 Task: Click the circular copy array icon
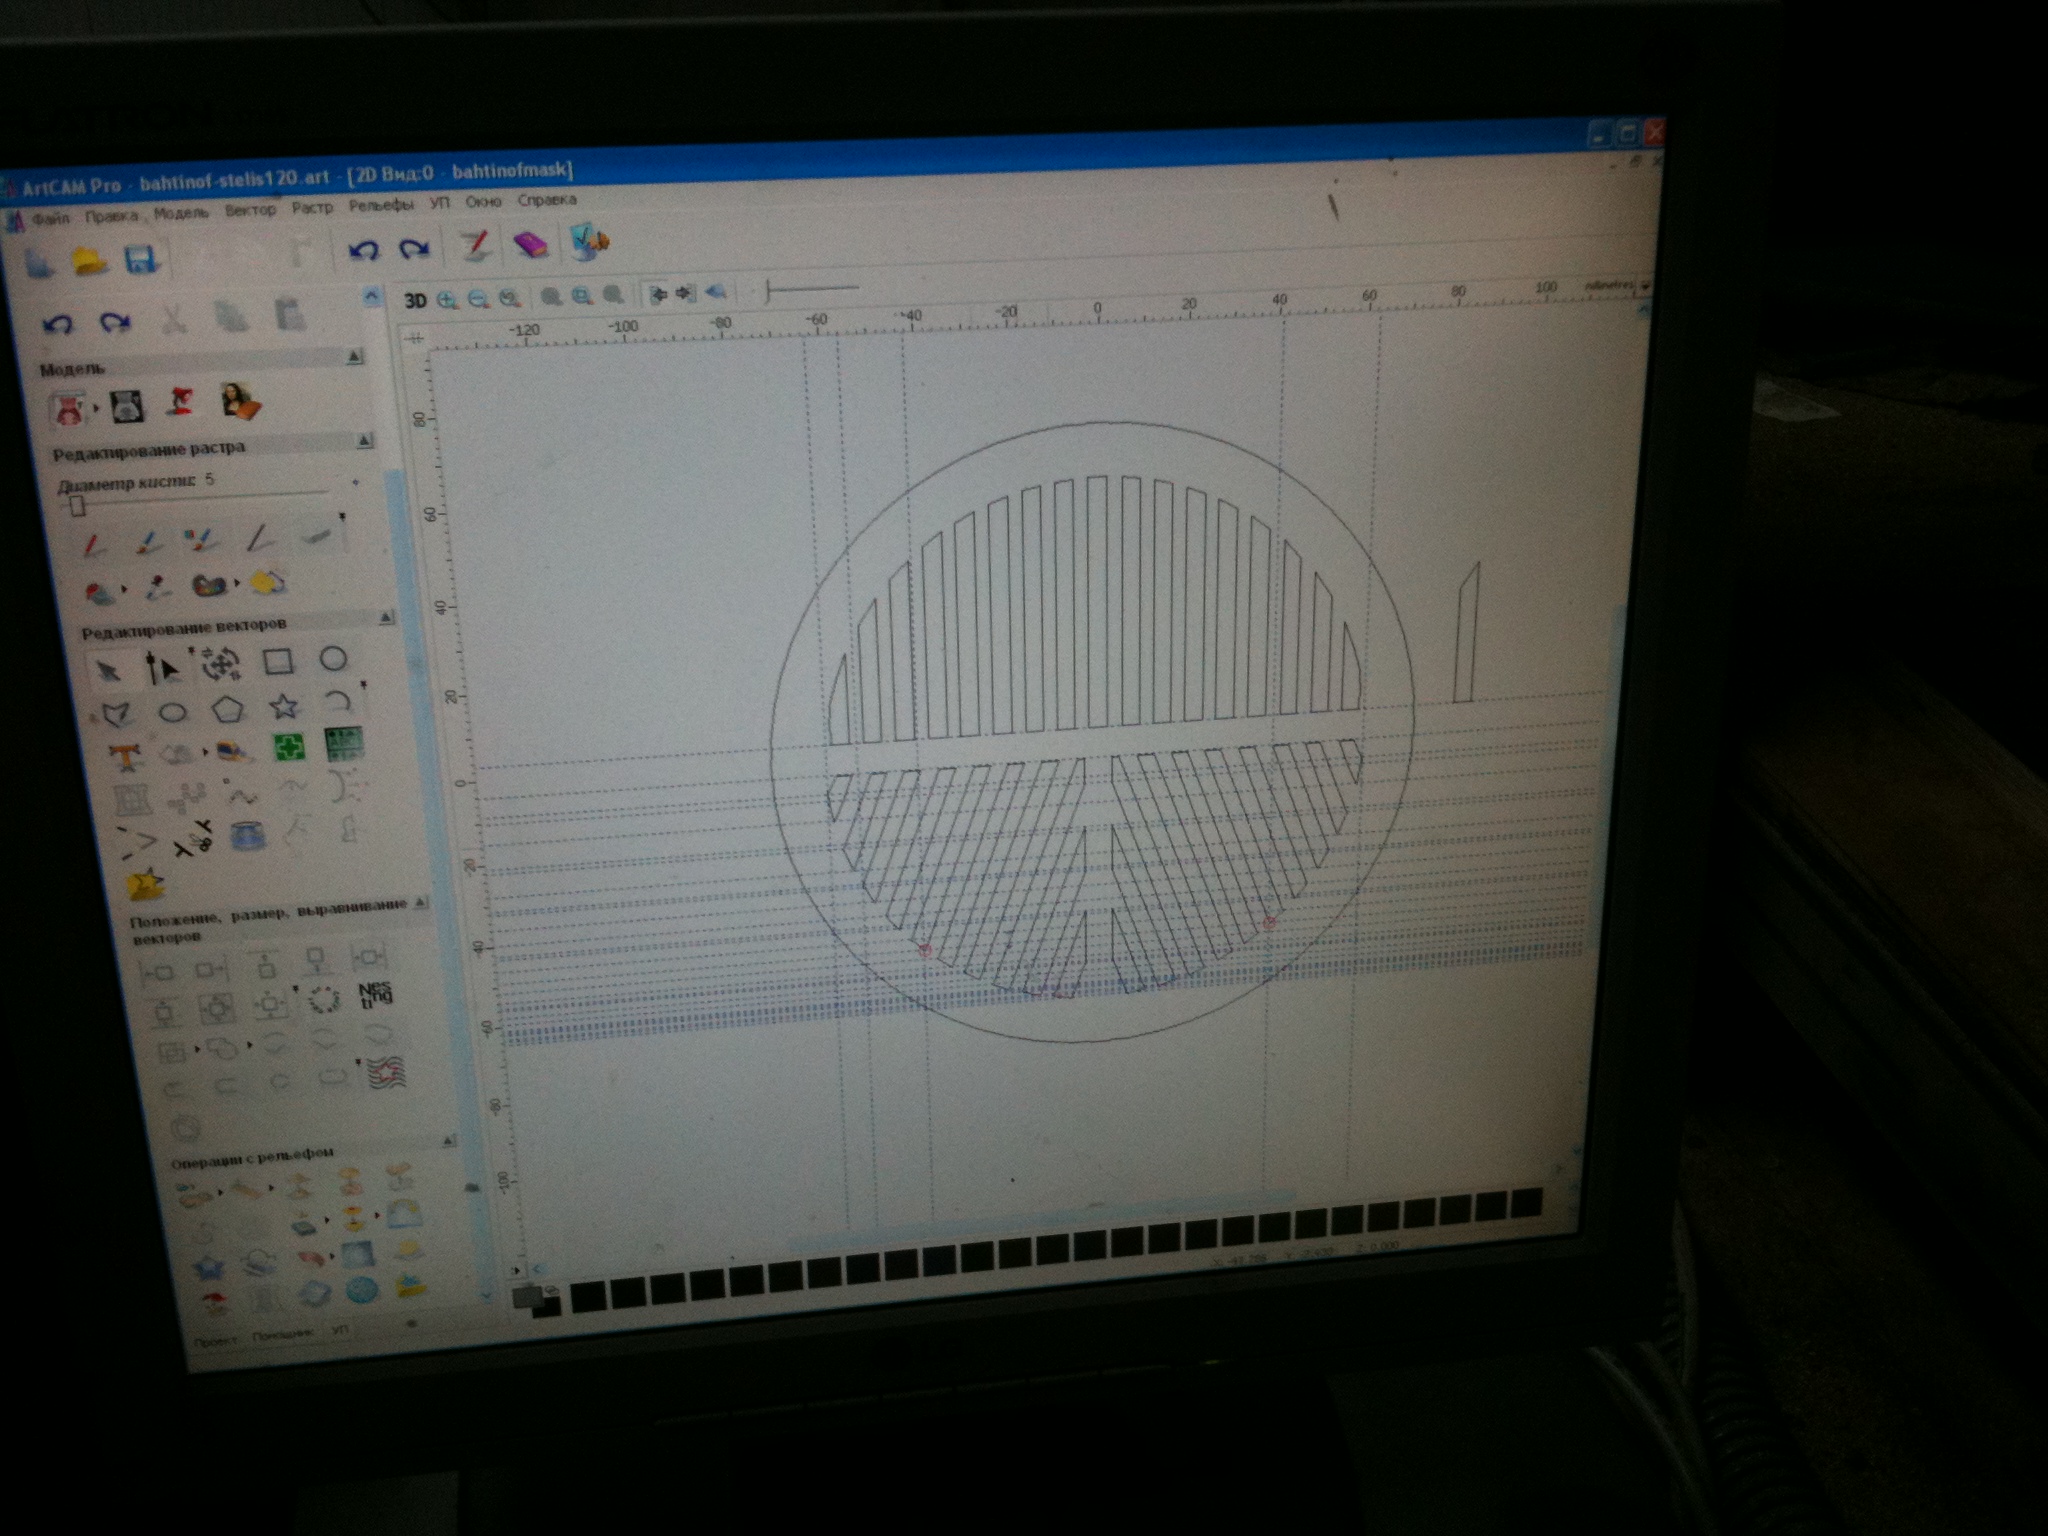coord(323,999)
